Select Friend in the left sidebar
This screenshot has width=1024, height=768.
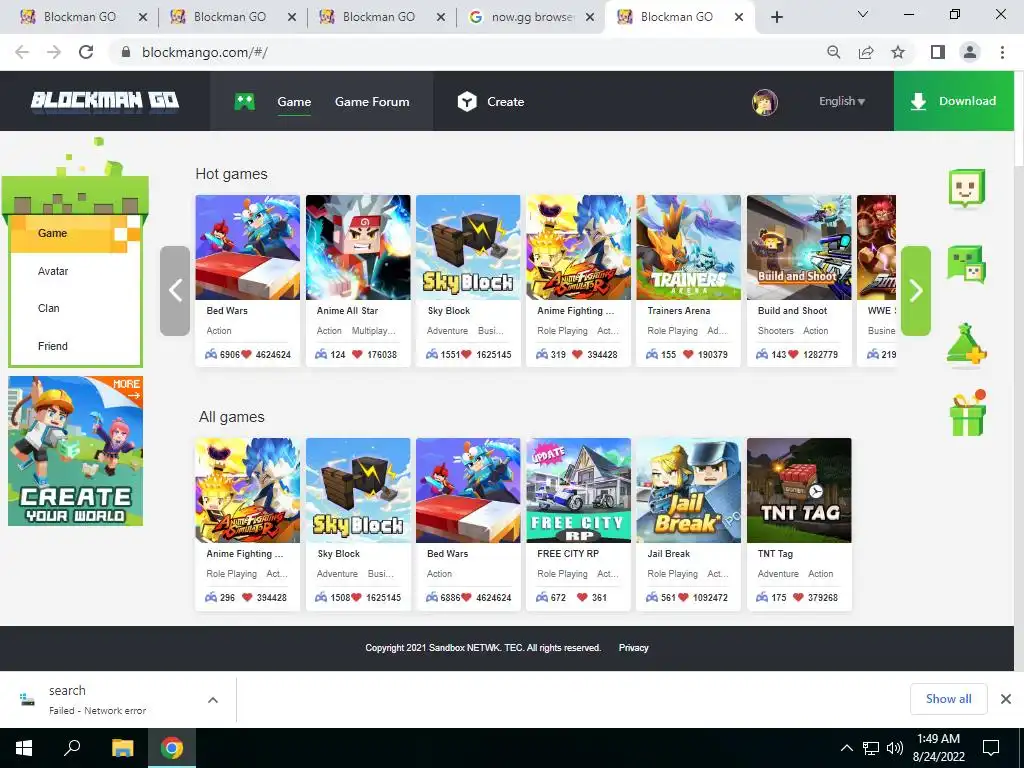click(x=52, y=346)
